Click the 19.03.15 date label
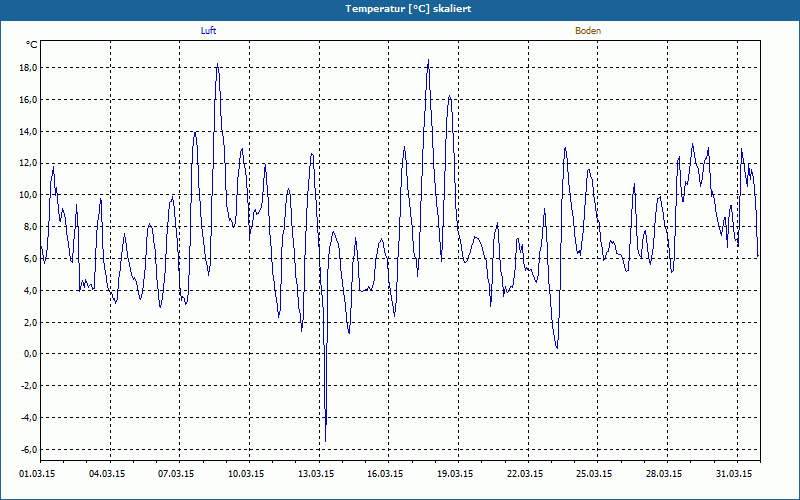The image size is (800, 500). click(455, 474)
